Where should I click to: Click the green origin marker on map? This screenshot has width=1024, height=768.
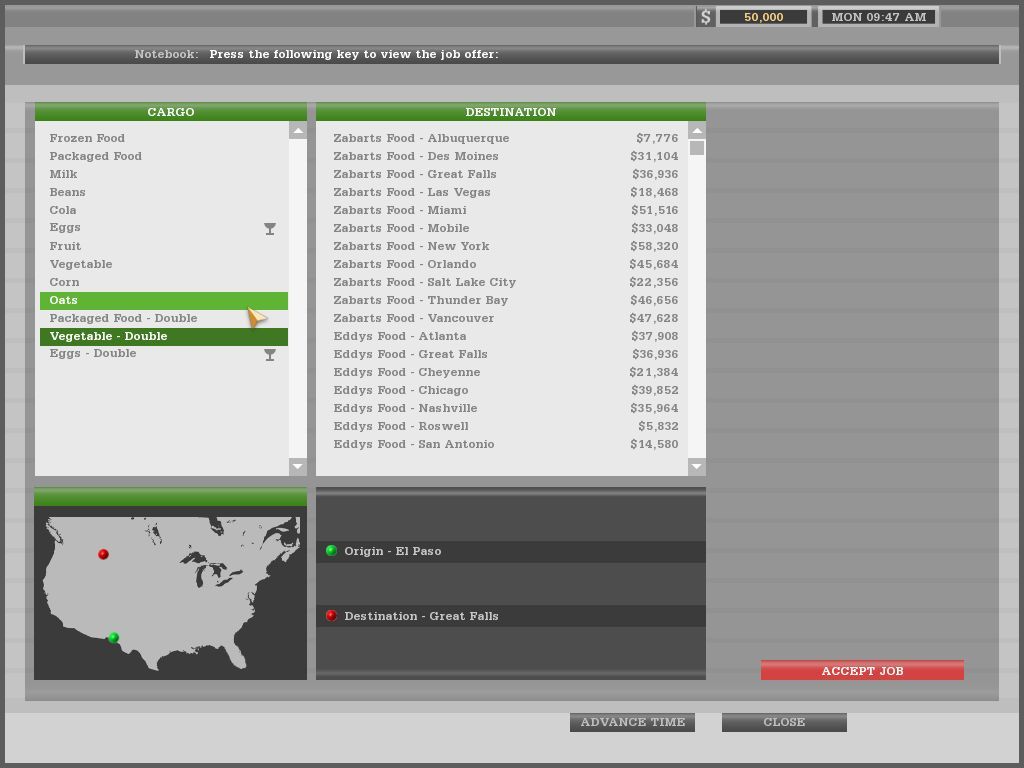point(113,638)
